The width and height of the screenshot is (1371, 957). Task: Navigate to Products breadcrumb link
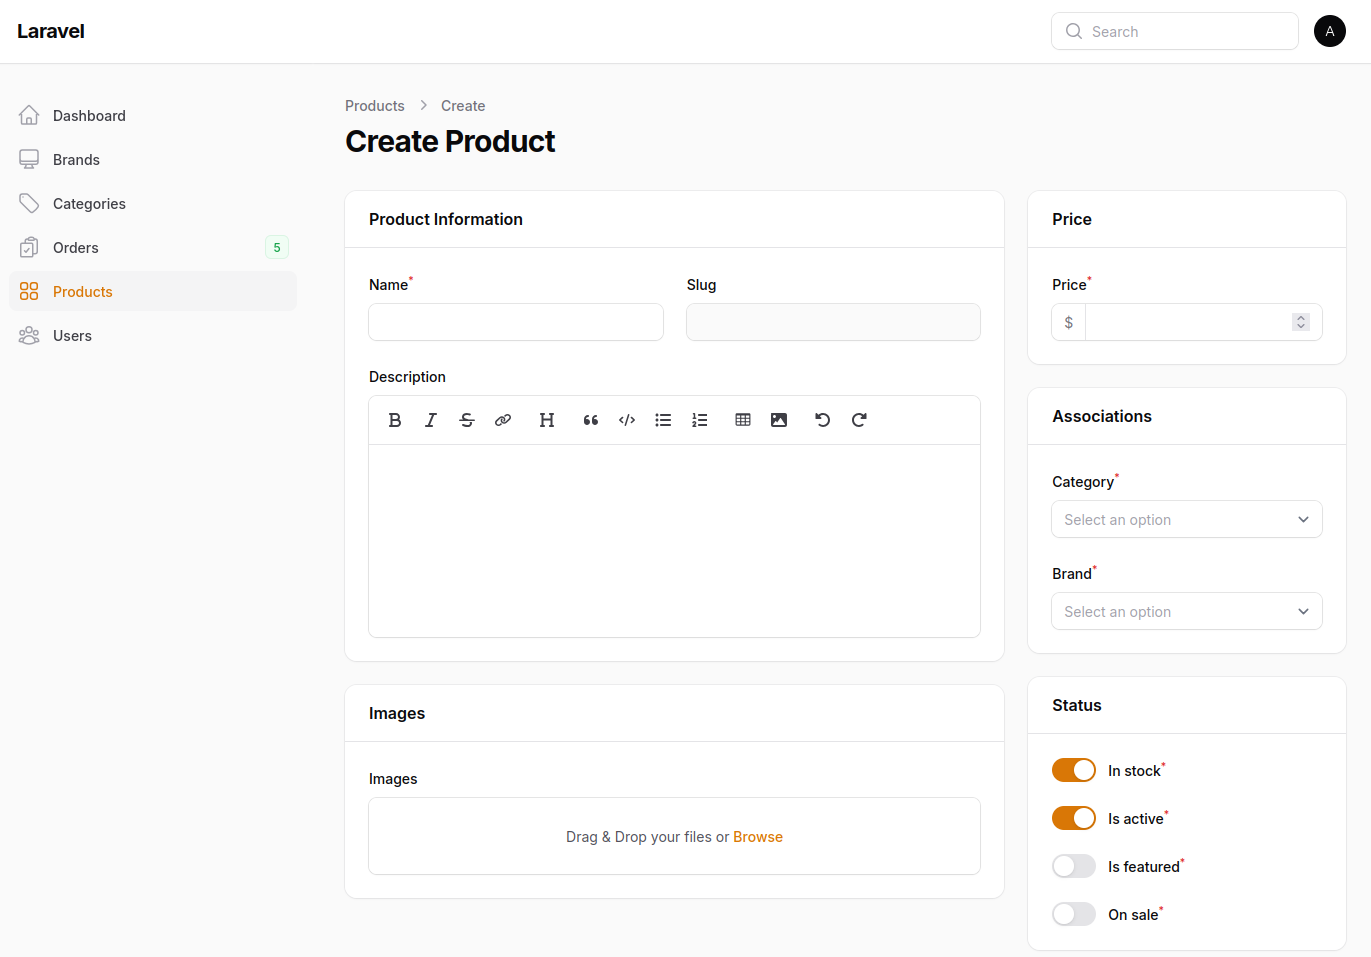[x=375, y=106]
